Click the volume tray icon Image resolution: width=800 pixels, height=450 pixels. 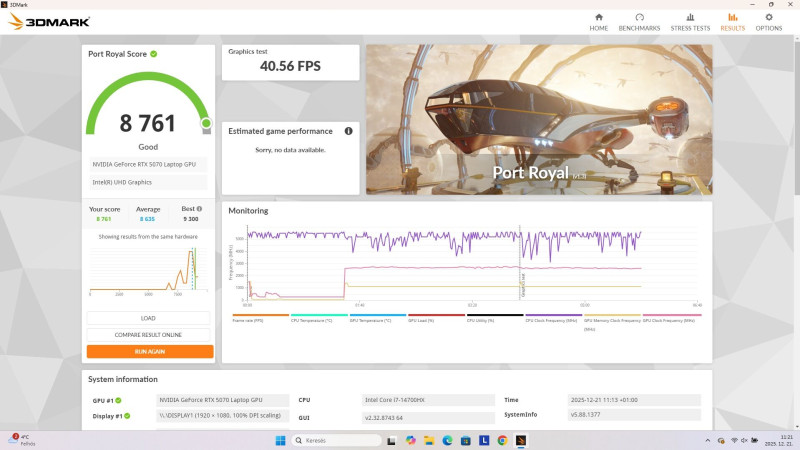pyautogui.click(x=744, y=440)
